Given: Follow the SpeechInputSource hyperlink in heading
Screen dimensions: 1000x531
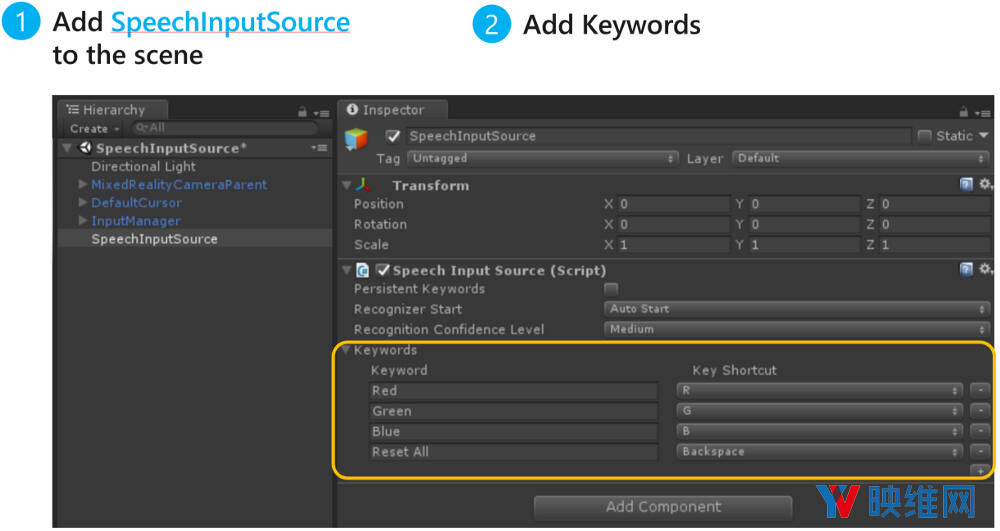Looking at the screenshot, I should [x=230, y=23].
